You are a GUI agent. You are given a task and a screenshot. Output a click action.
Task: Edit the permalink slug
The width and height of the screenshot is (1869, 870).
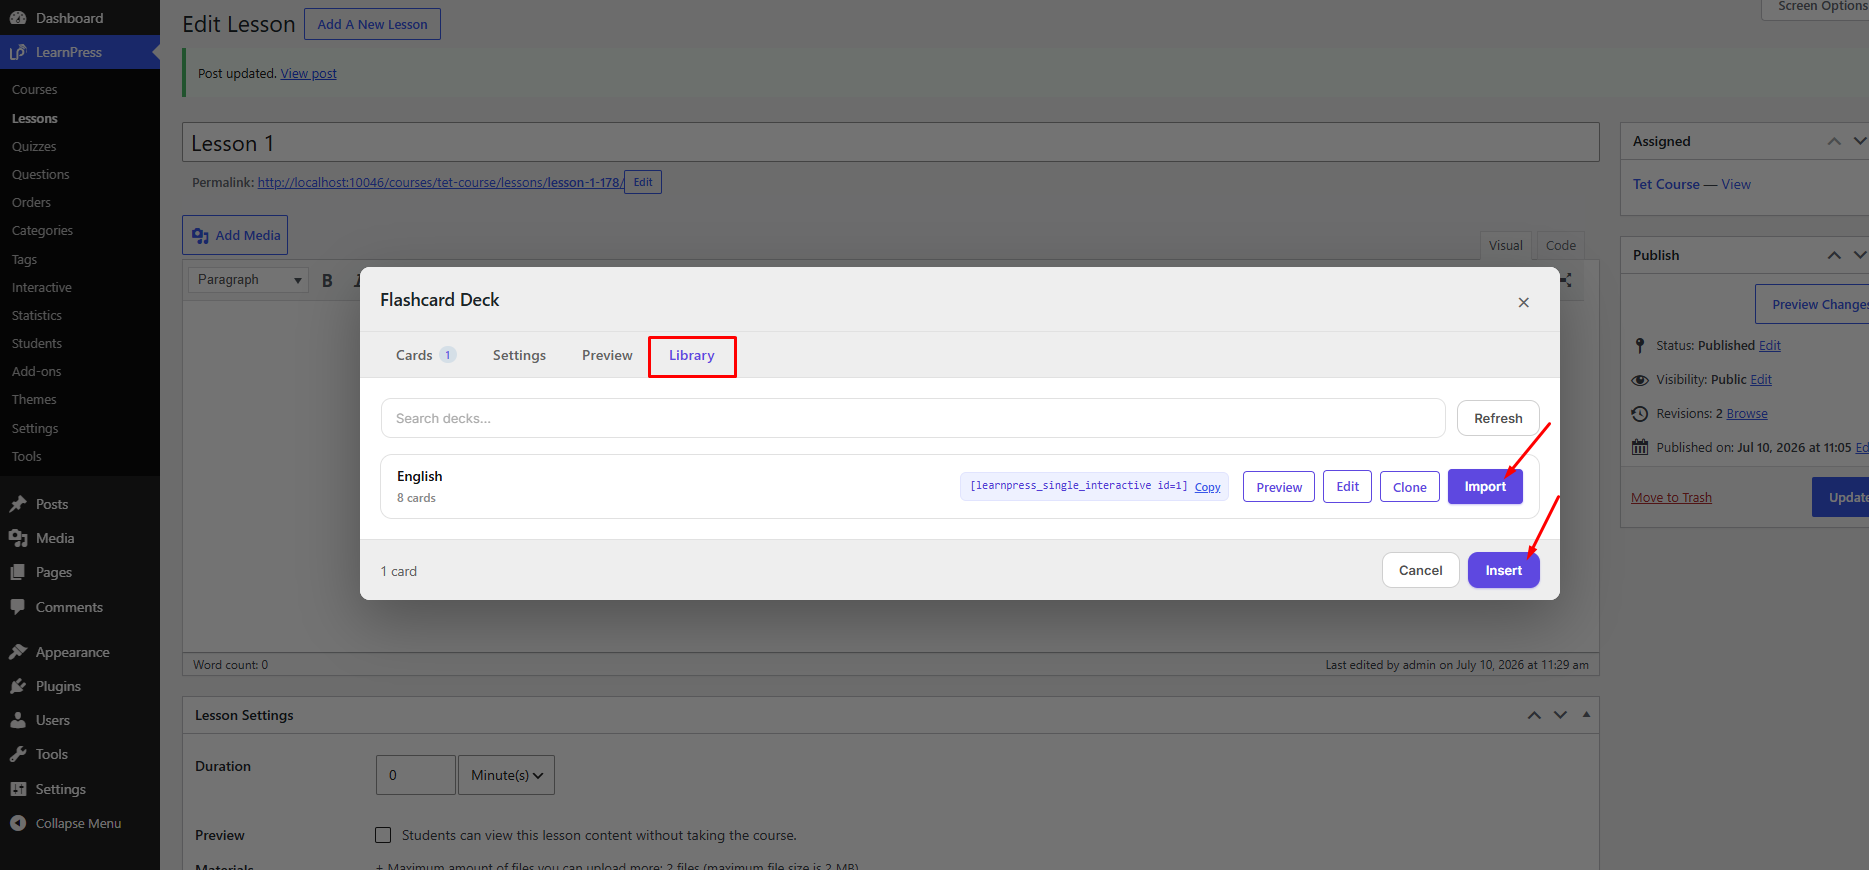[x=643, y=182]
